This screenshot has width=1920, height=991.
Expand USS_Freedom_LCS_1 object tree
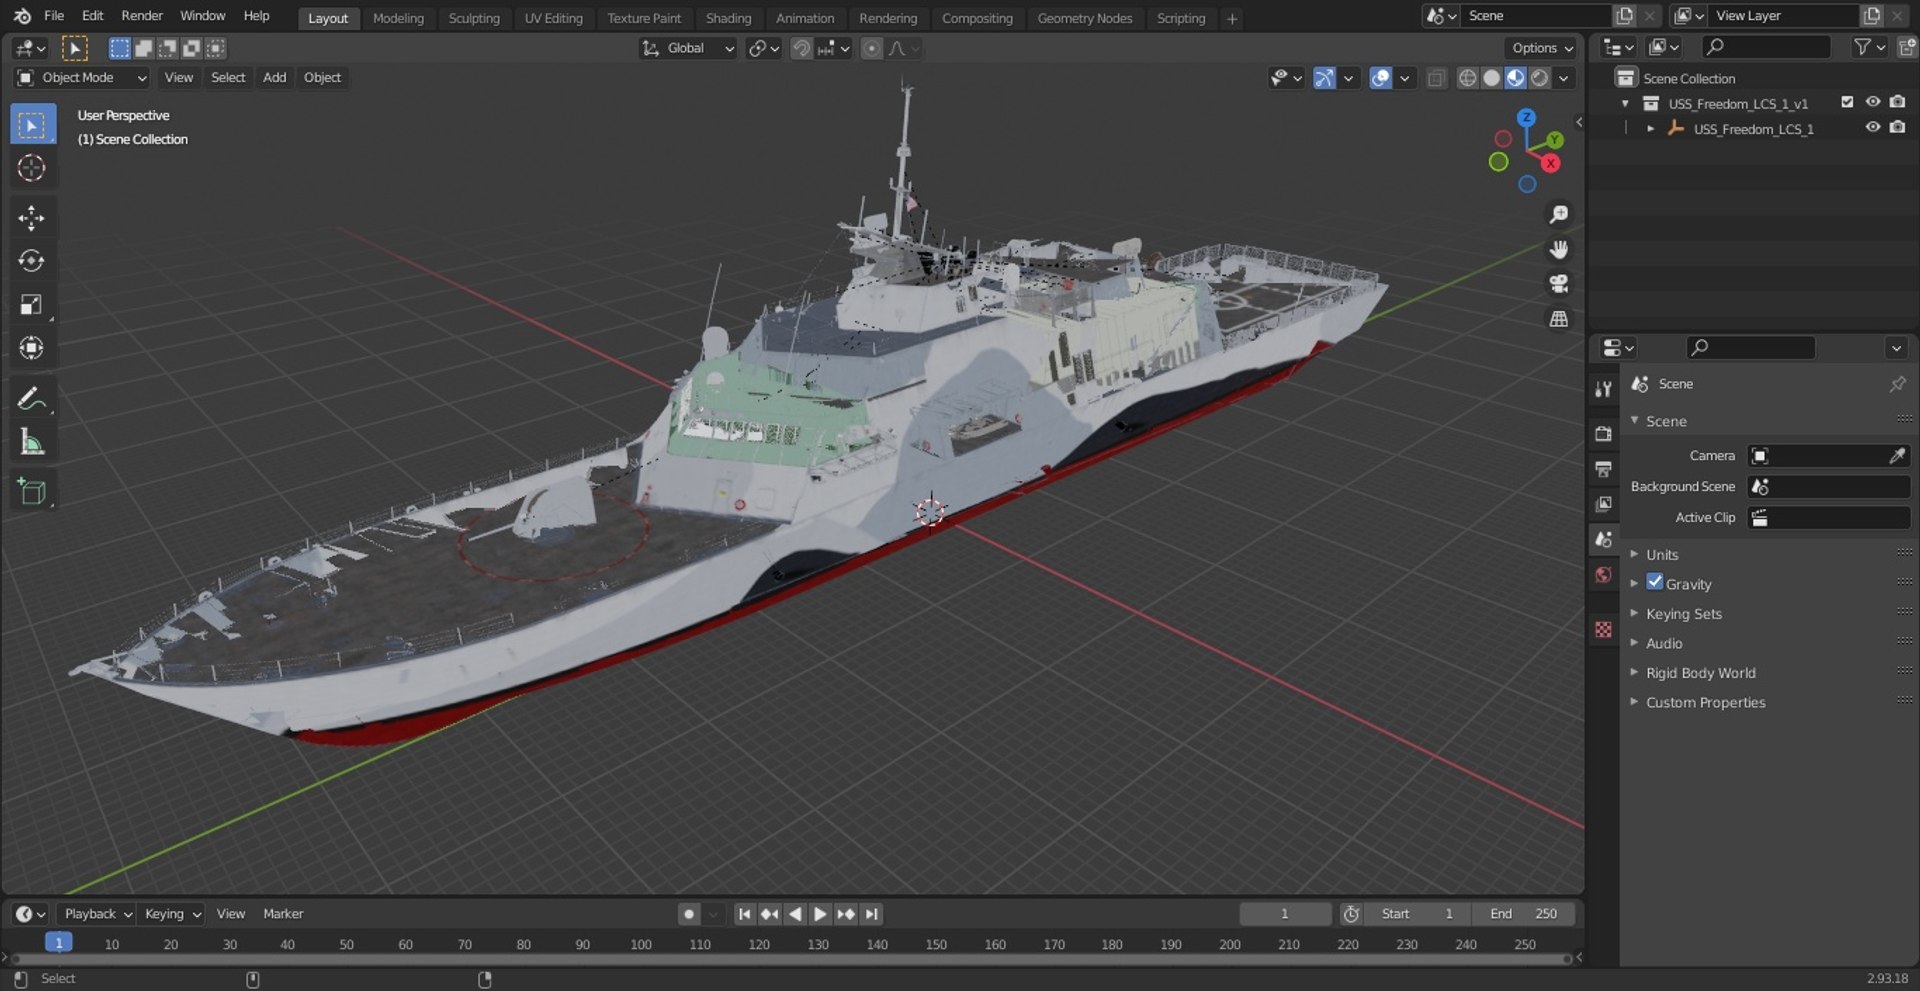pos(1650,129)
